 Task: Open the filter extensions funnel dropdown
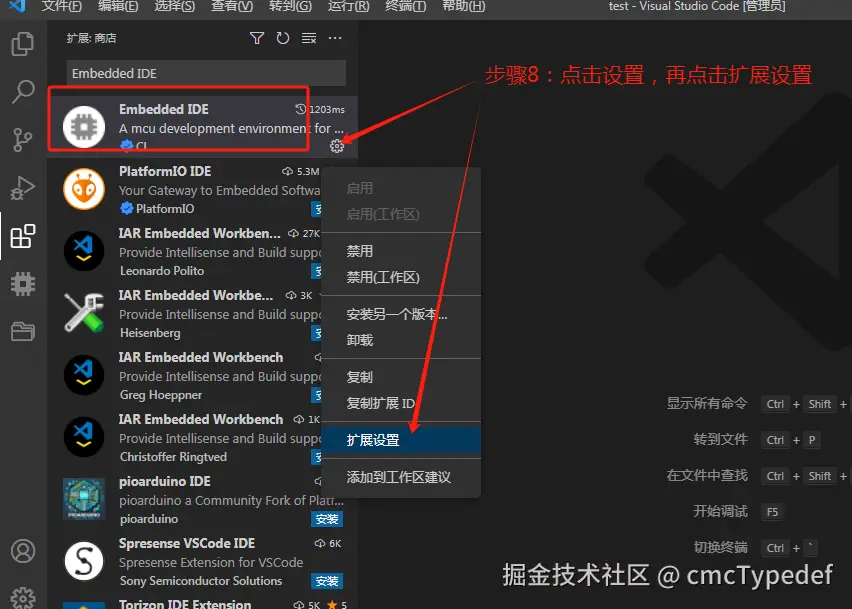(x=256, y=38)
